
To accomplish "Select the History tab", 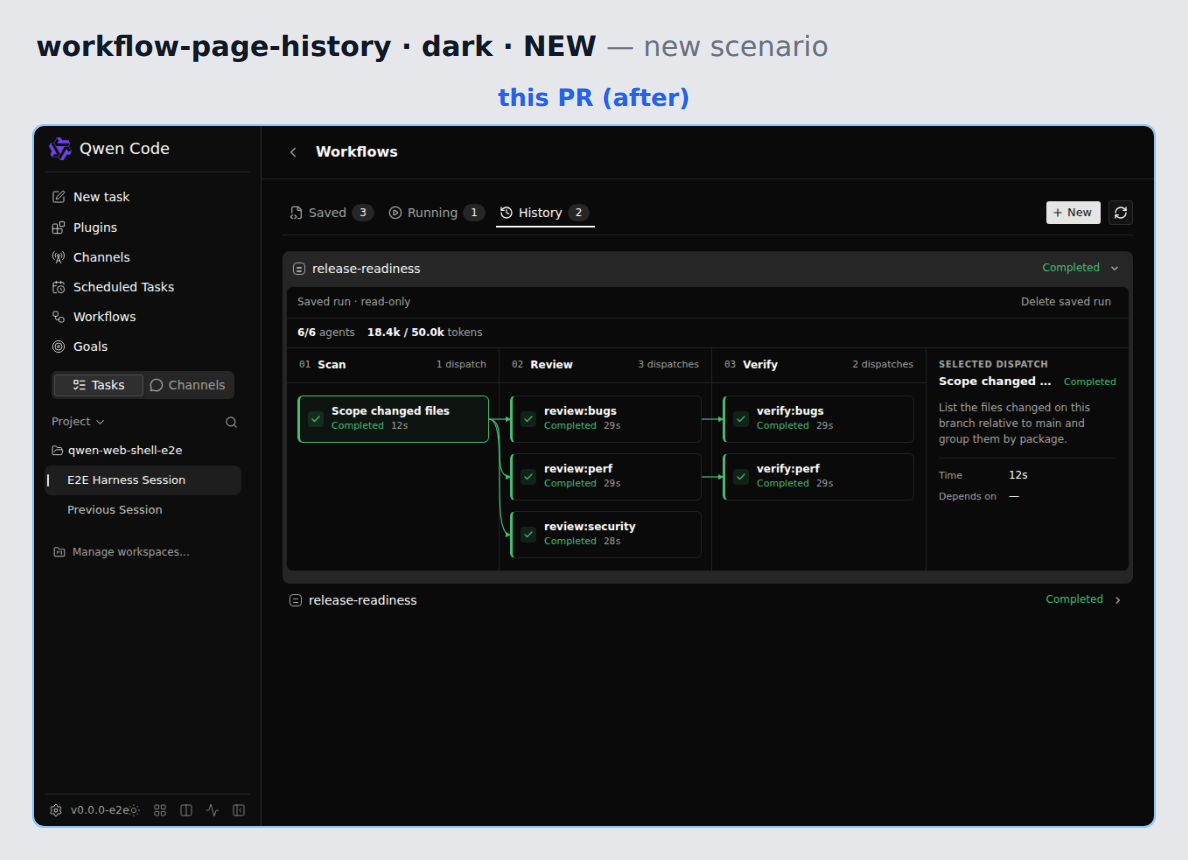I will (545, 213).
